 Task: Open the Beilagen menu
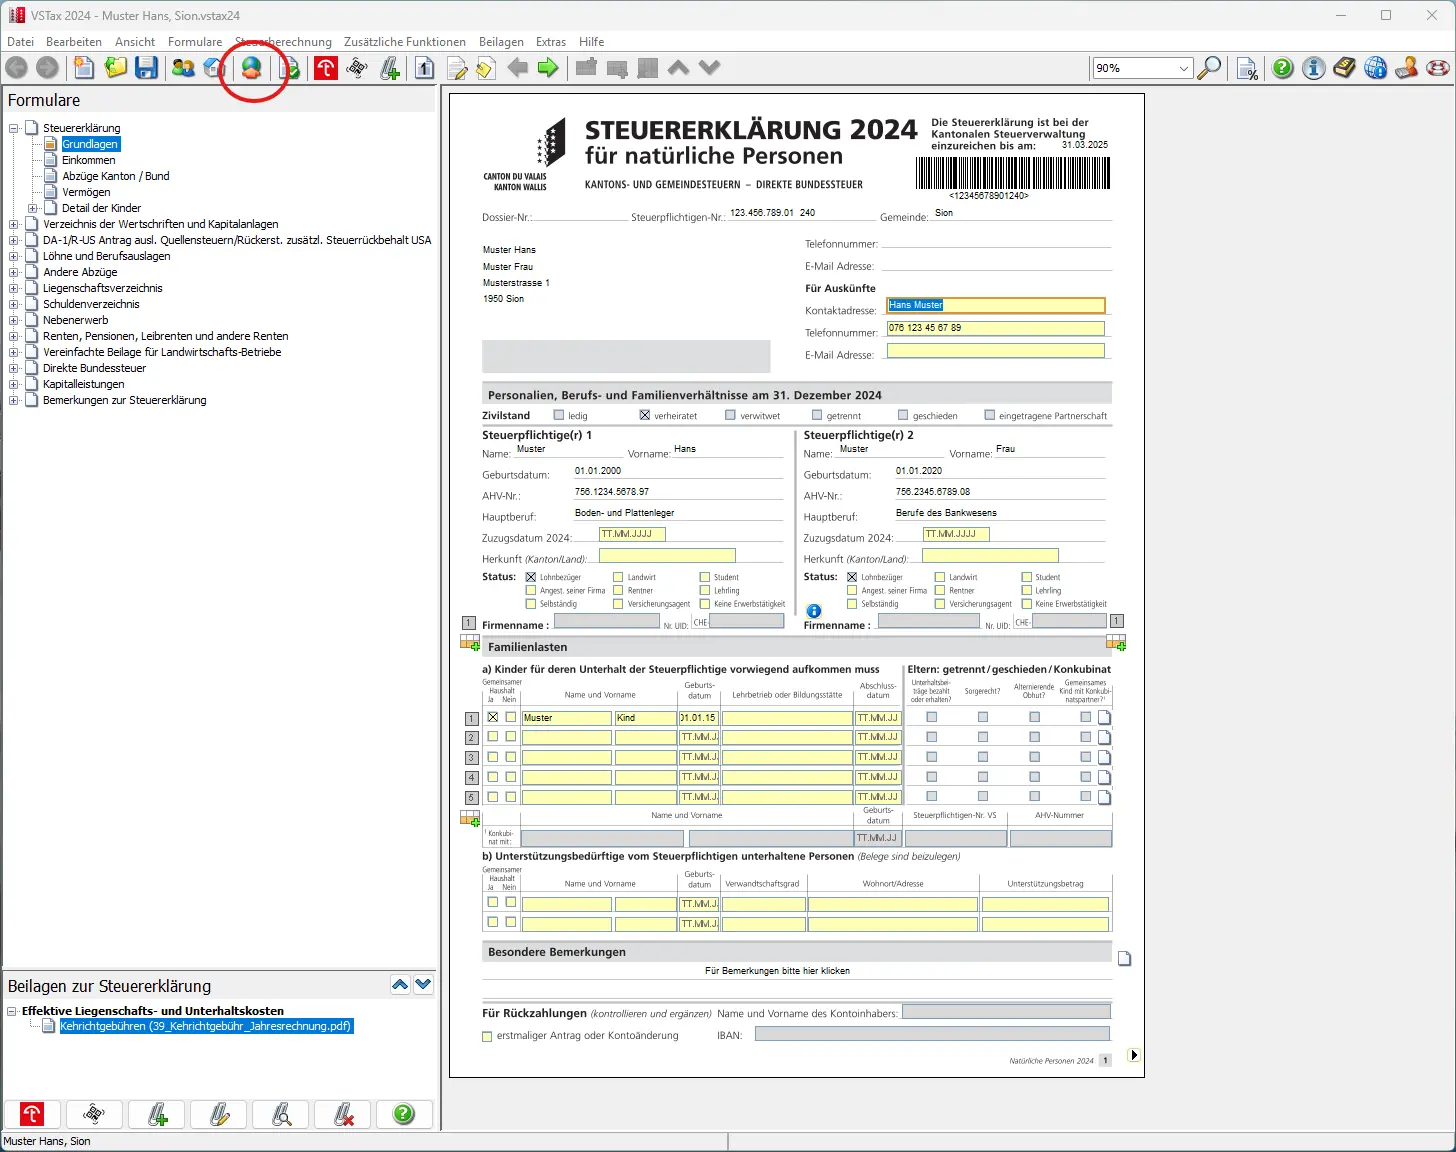click(501, 42)
